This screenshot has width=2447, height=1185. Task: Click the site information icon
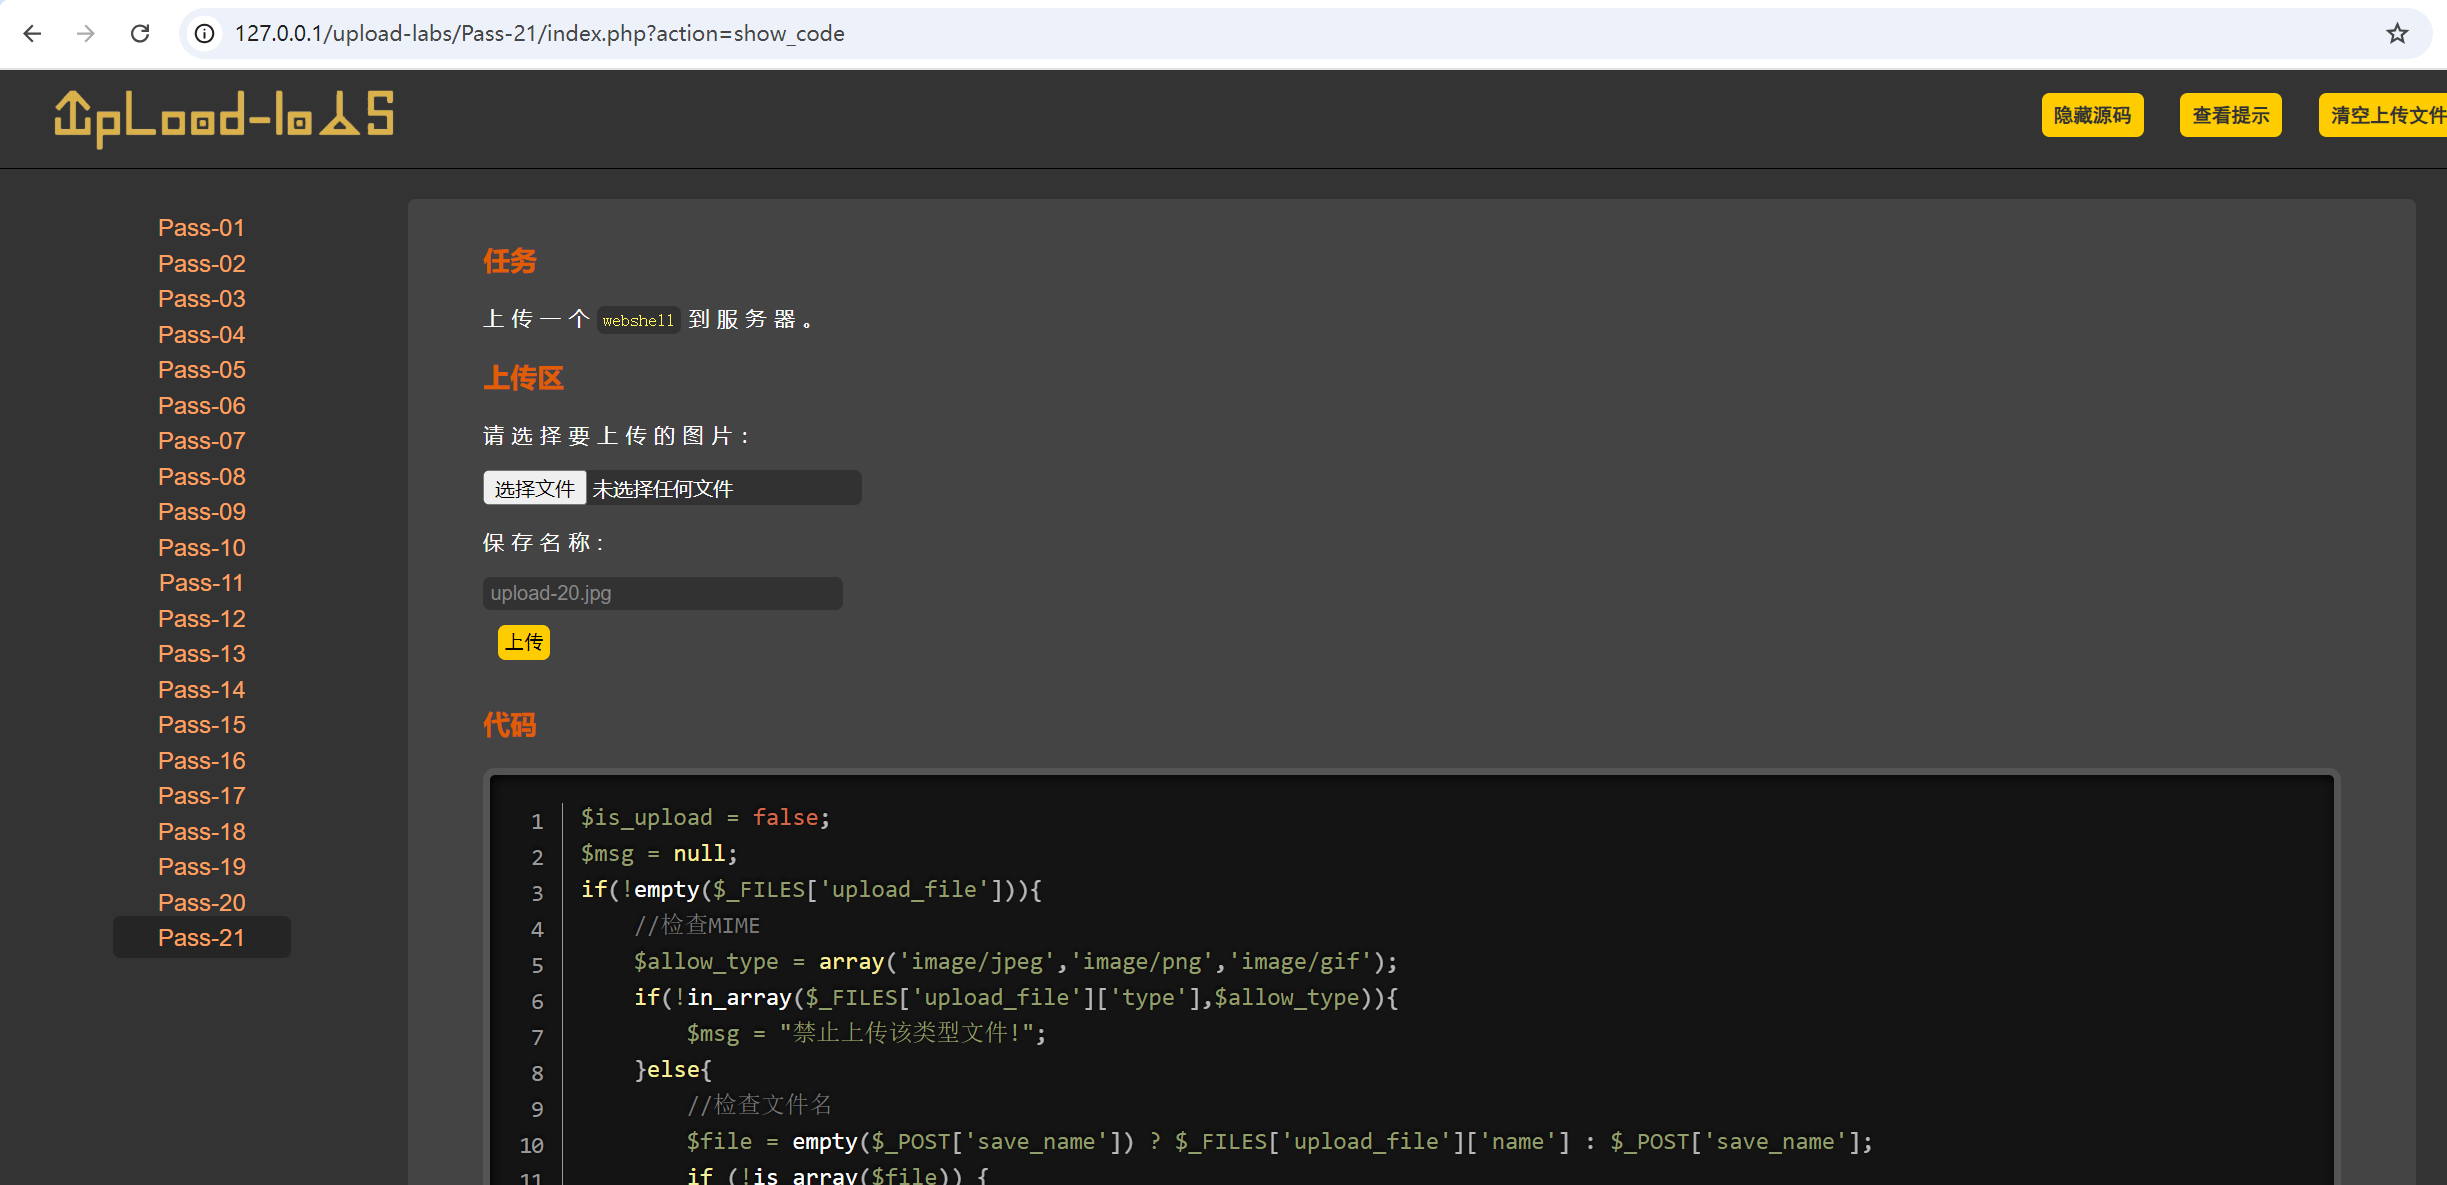pyautogui.click(x=204, y=33)
